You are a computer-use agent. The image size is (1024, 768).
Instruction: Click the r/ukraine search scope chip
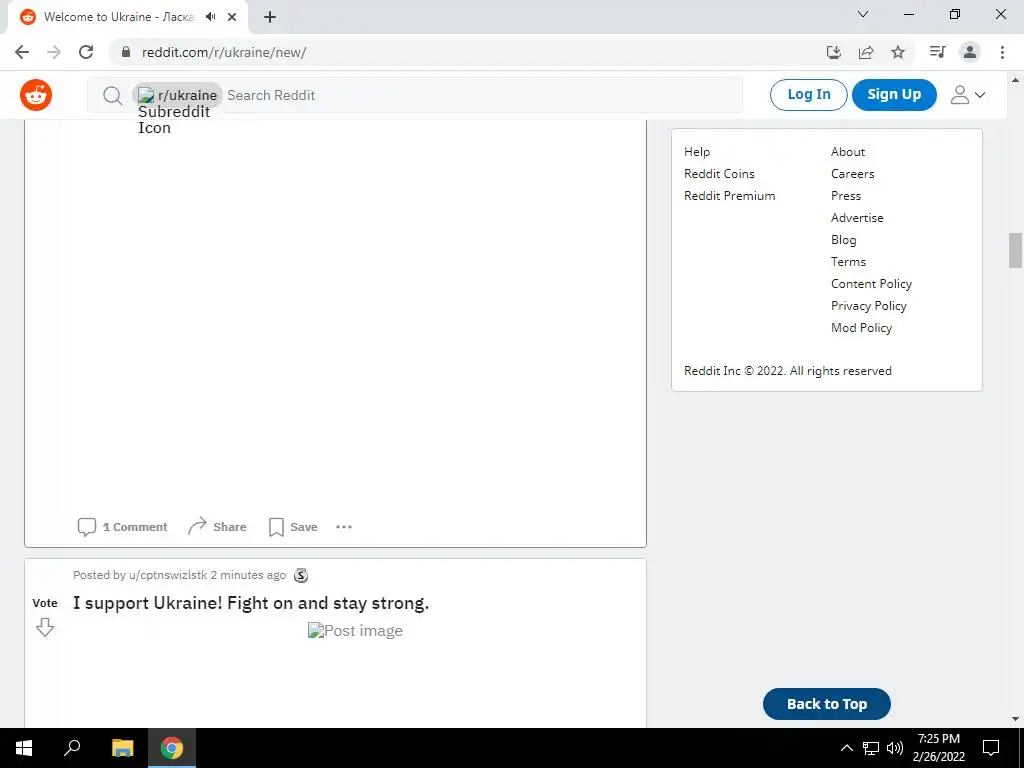(x=178, y=95)
